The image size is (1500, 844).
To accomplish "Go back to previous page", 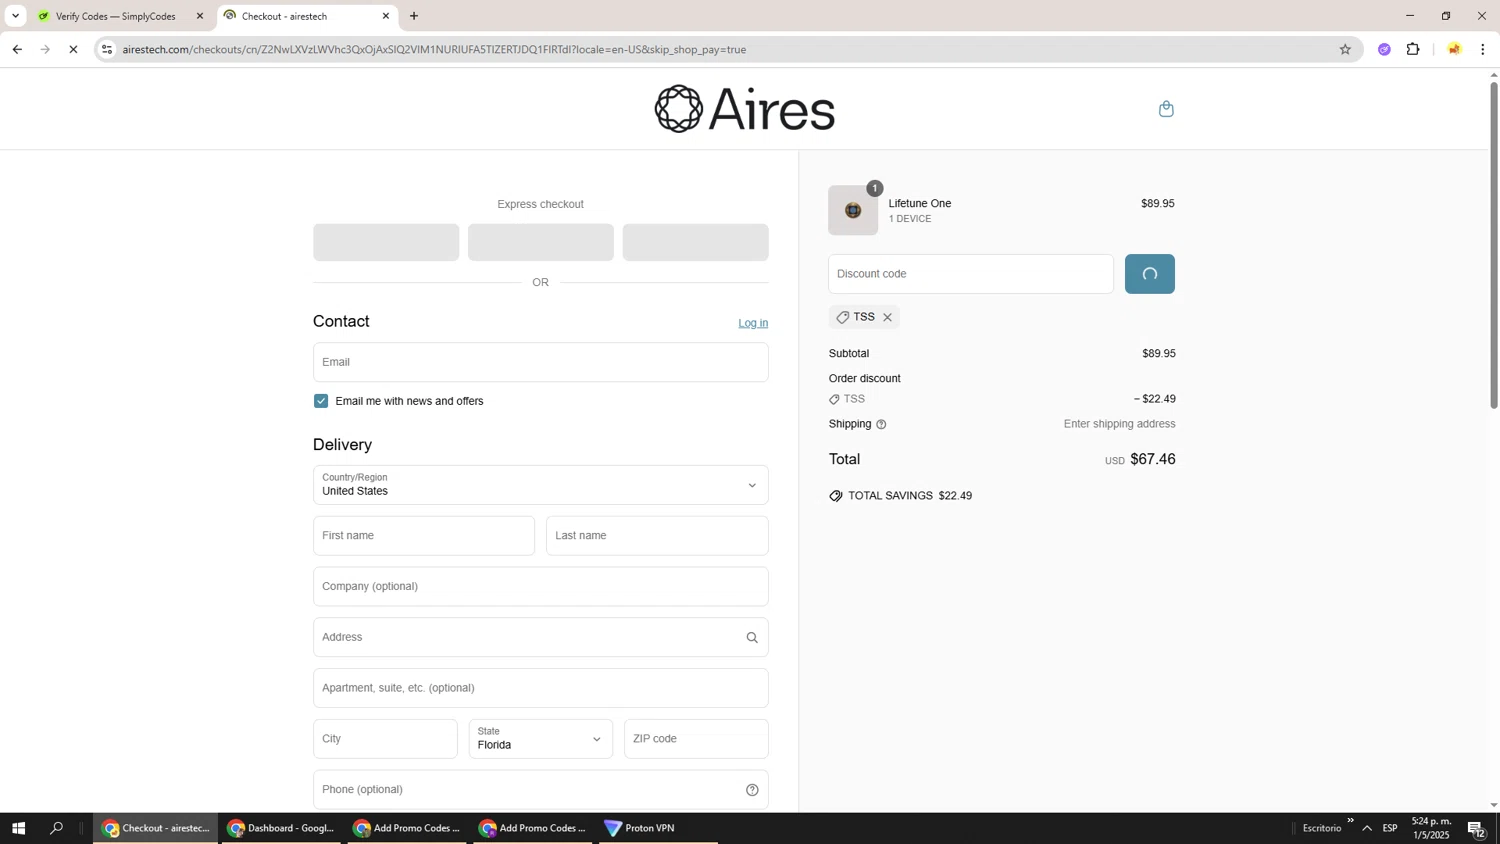I will (x=17, y=49).
